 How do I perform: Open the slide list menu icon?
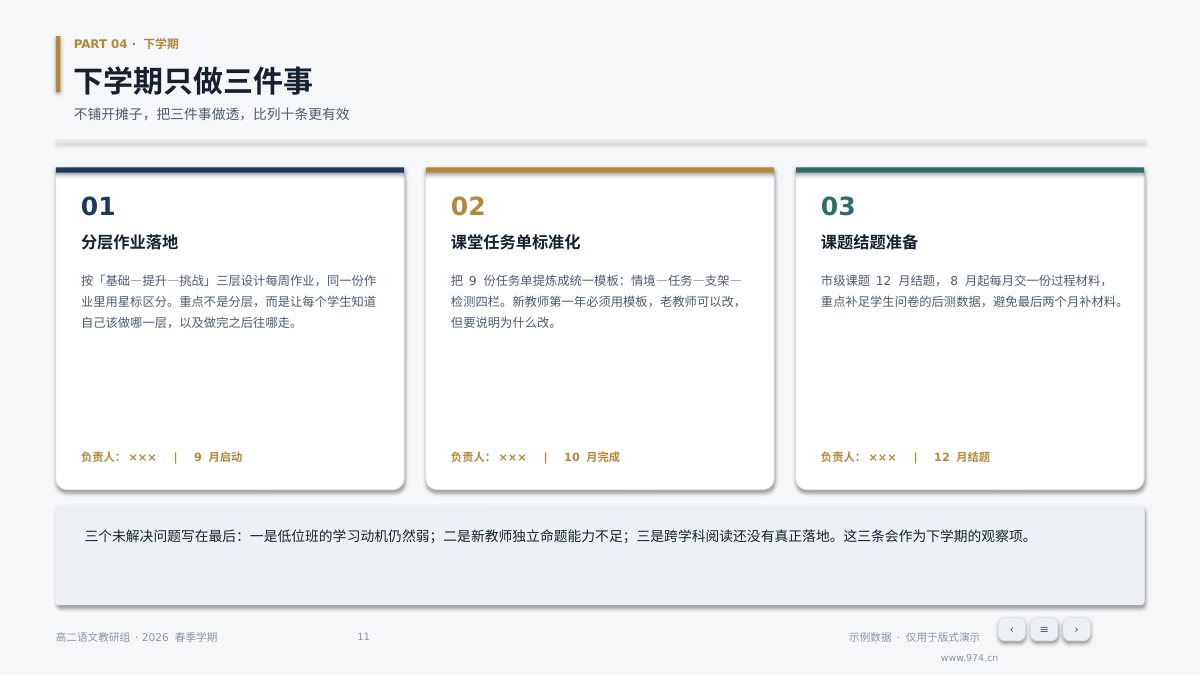[1043, 629]
